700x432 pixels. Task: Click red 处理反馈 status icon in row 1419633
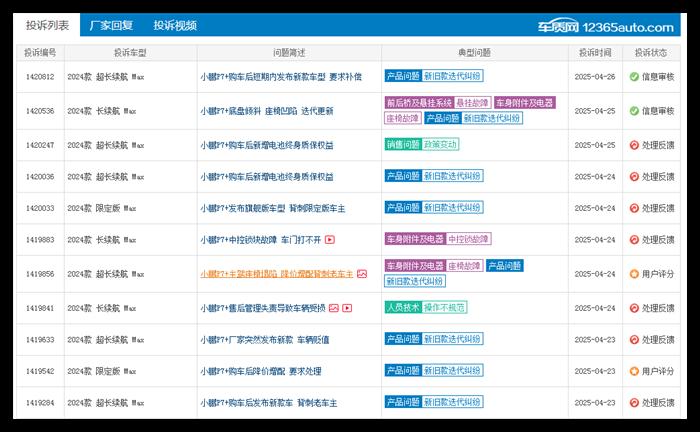pos(634,340)
